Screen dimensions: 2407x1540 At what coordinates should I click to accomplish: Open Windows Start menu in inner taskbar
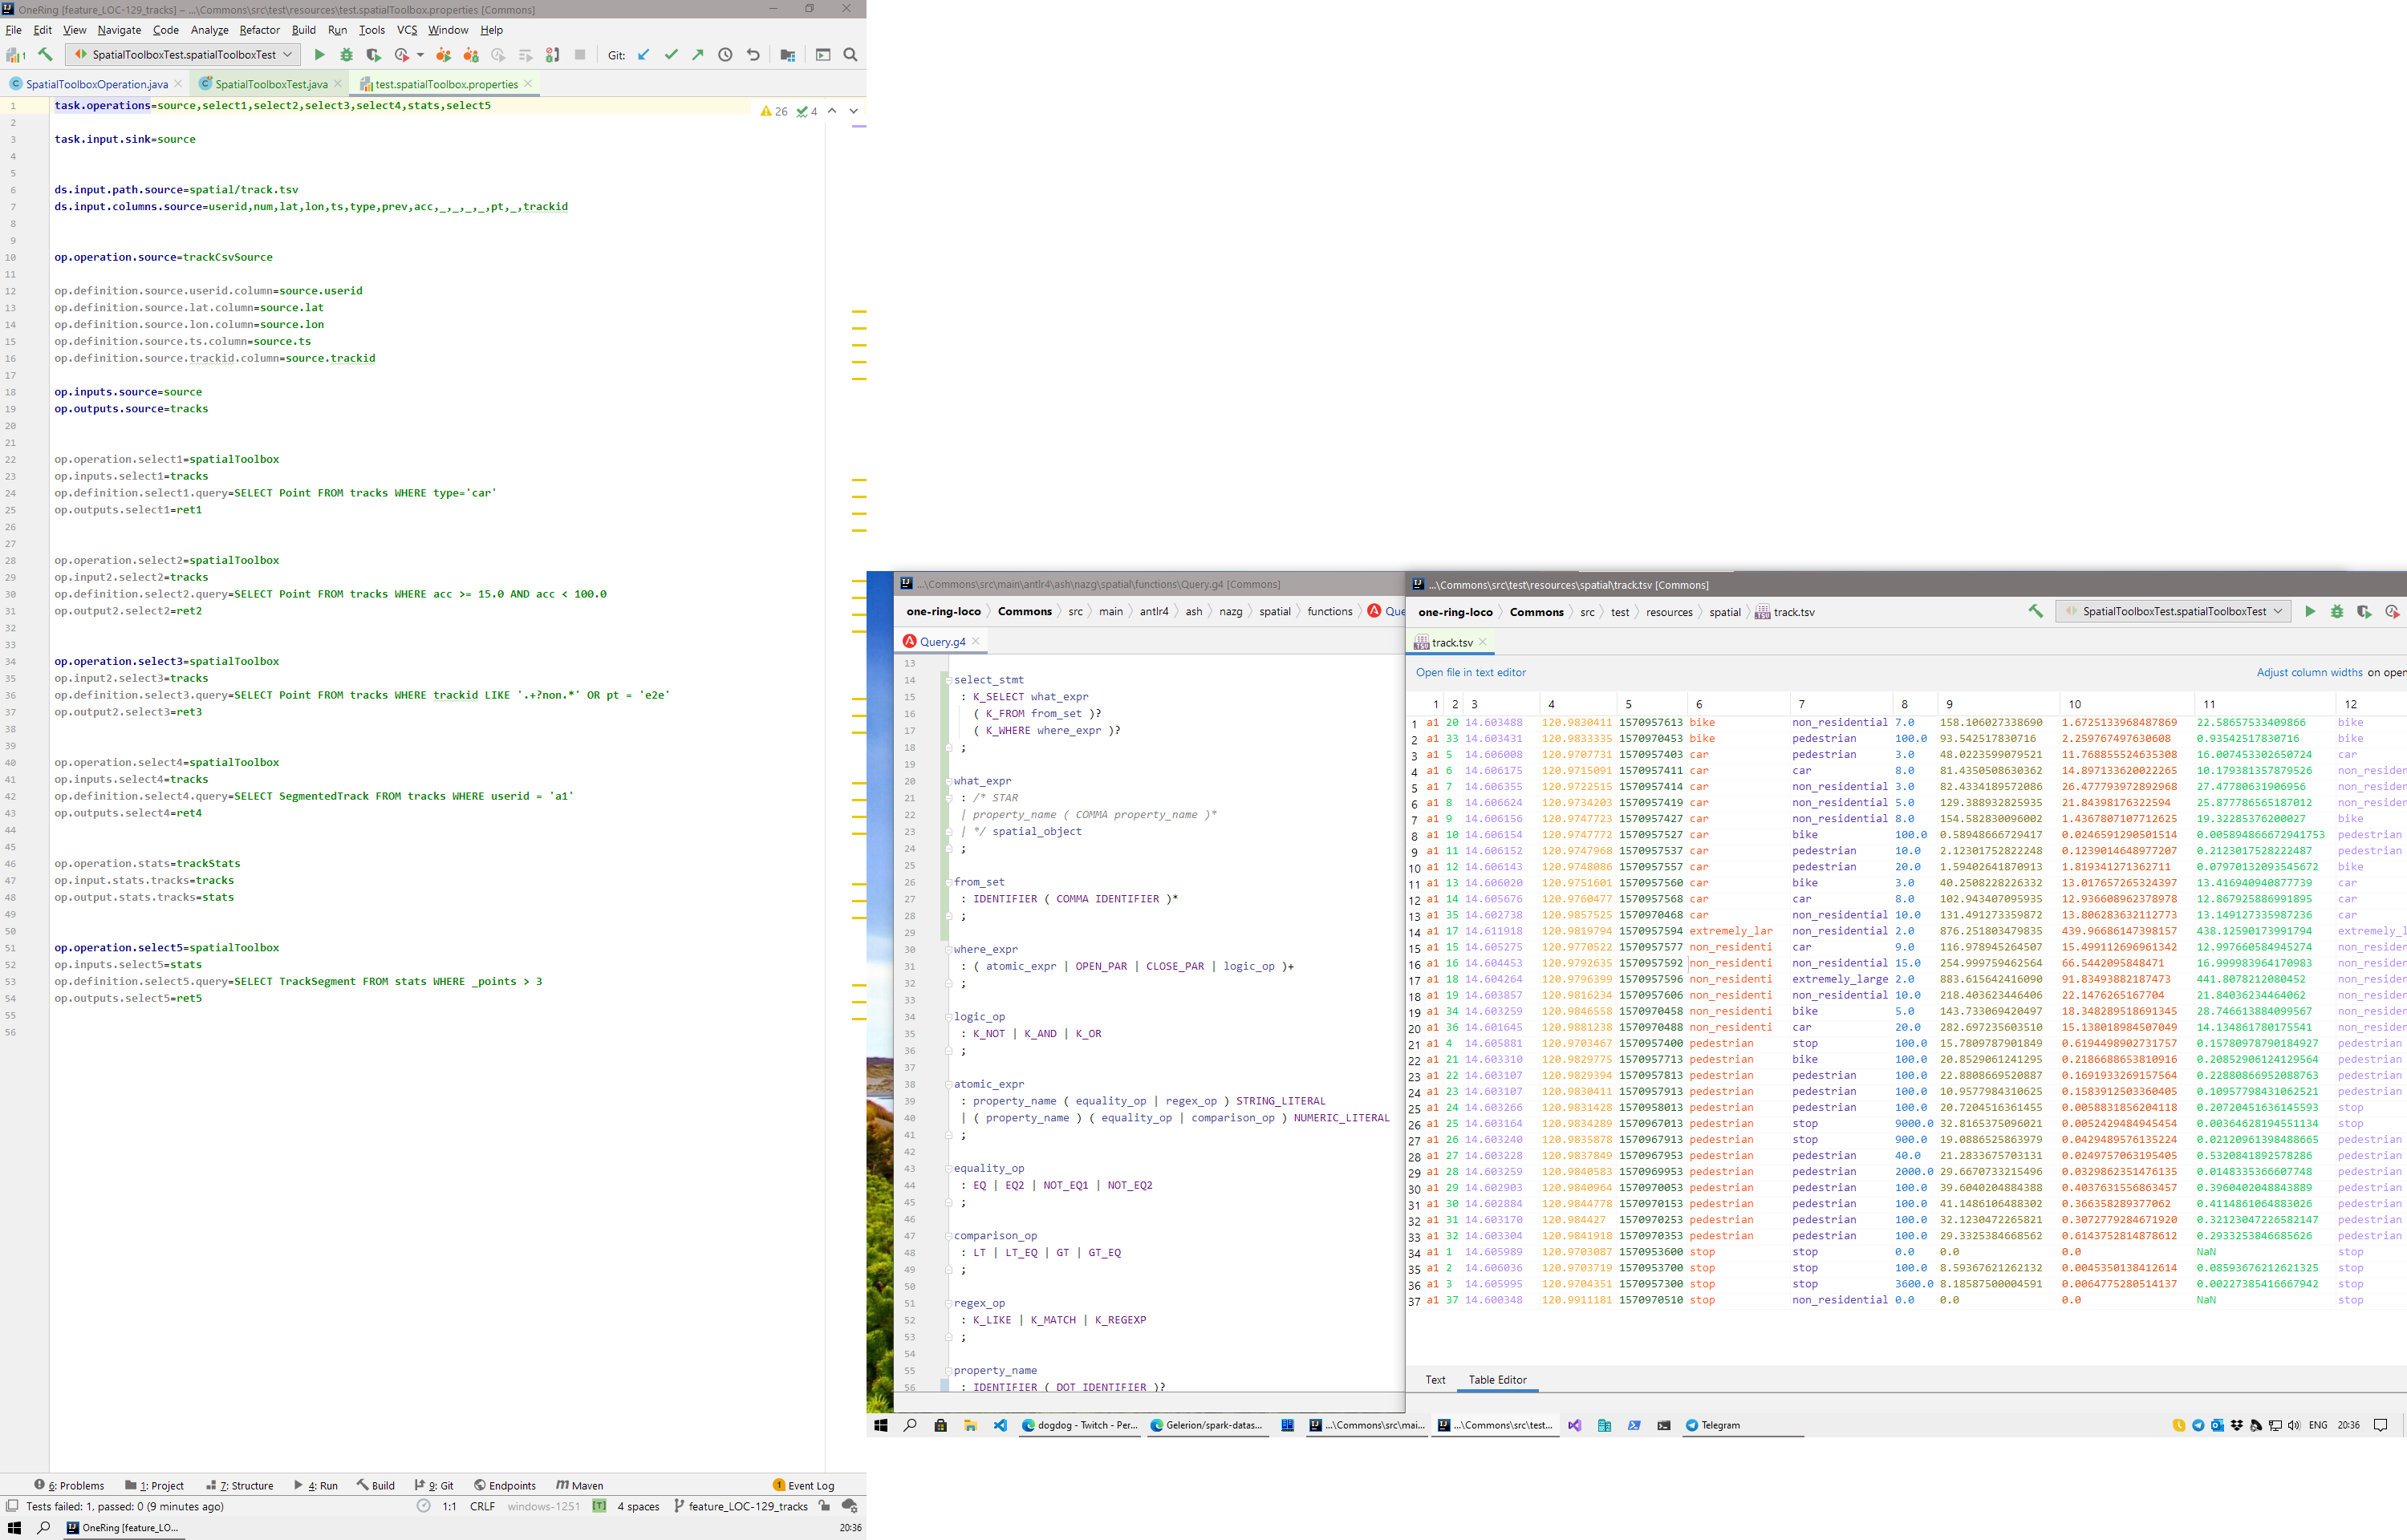pyautogui.click(x=881, y=1425)
